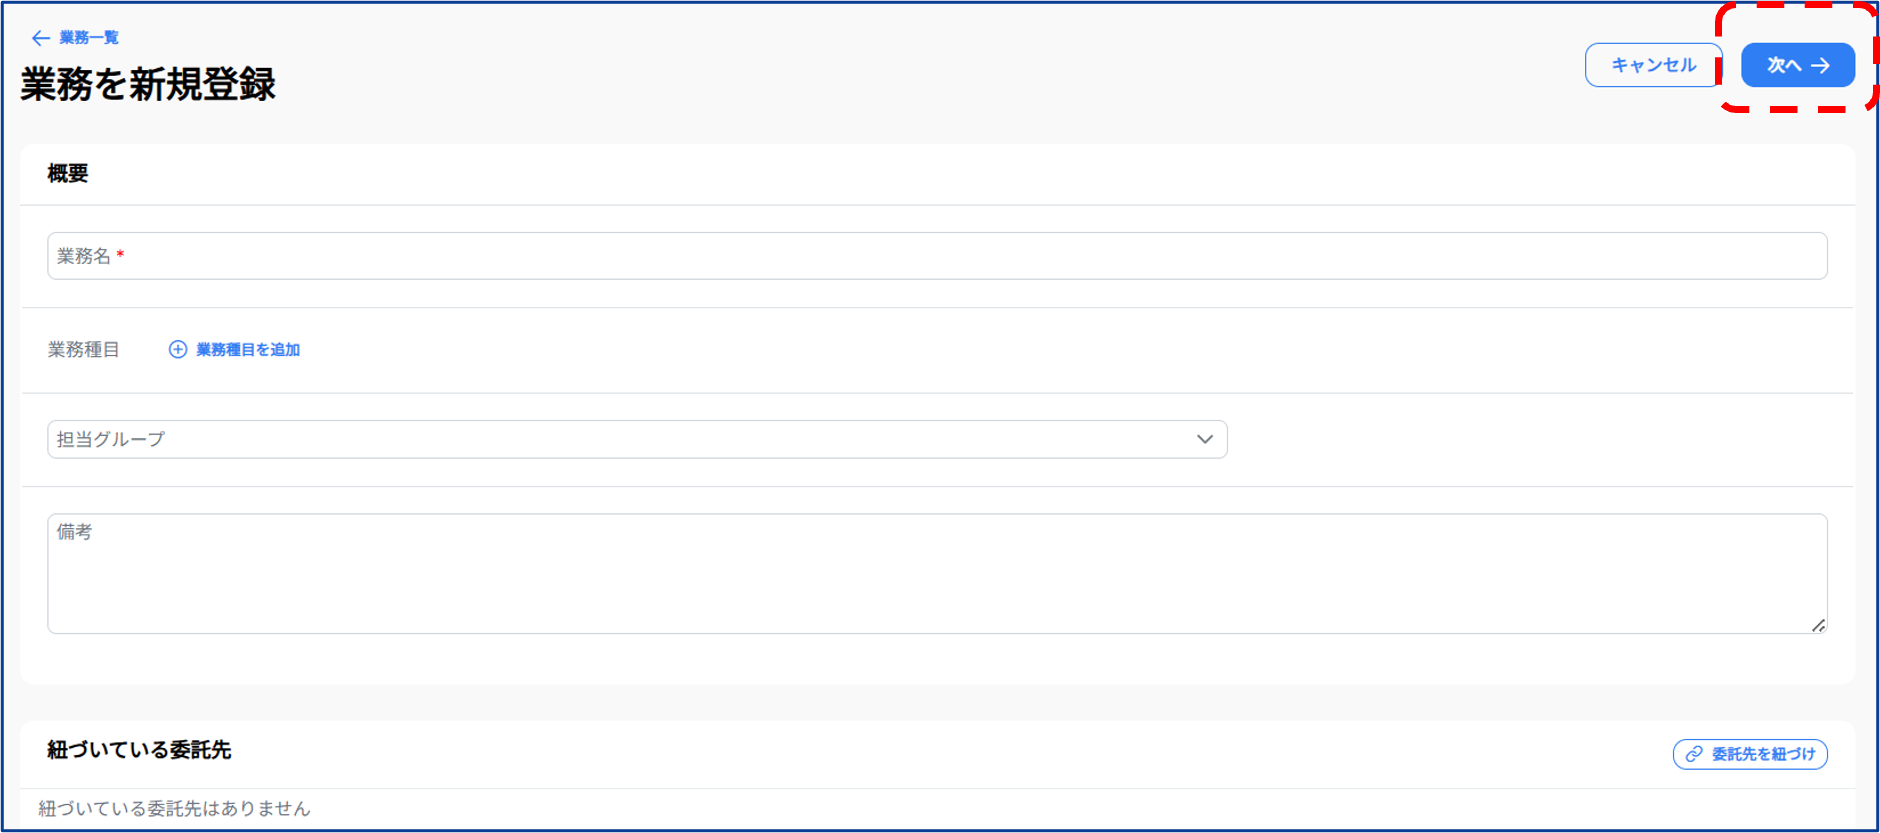1880x833 pixels.
Task: Select the 紐づいている委託先 section heading
Action: click(x=139, y=750)
